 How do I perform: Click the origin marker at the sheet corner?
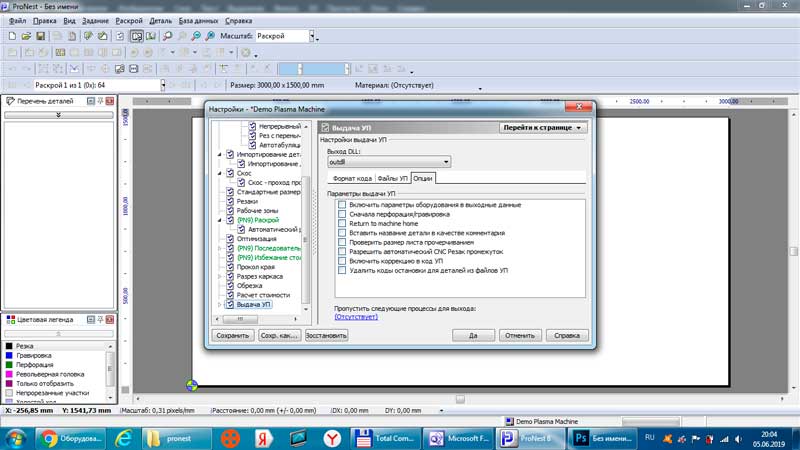pyautogui.click(x=192, y=385)
